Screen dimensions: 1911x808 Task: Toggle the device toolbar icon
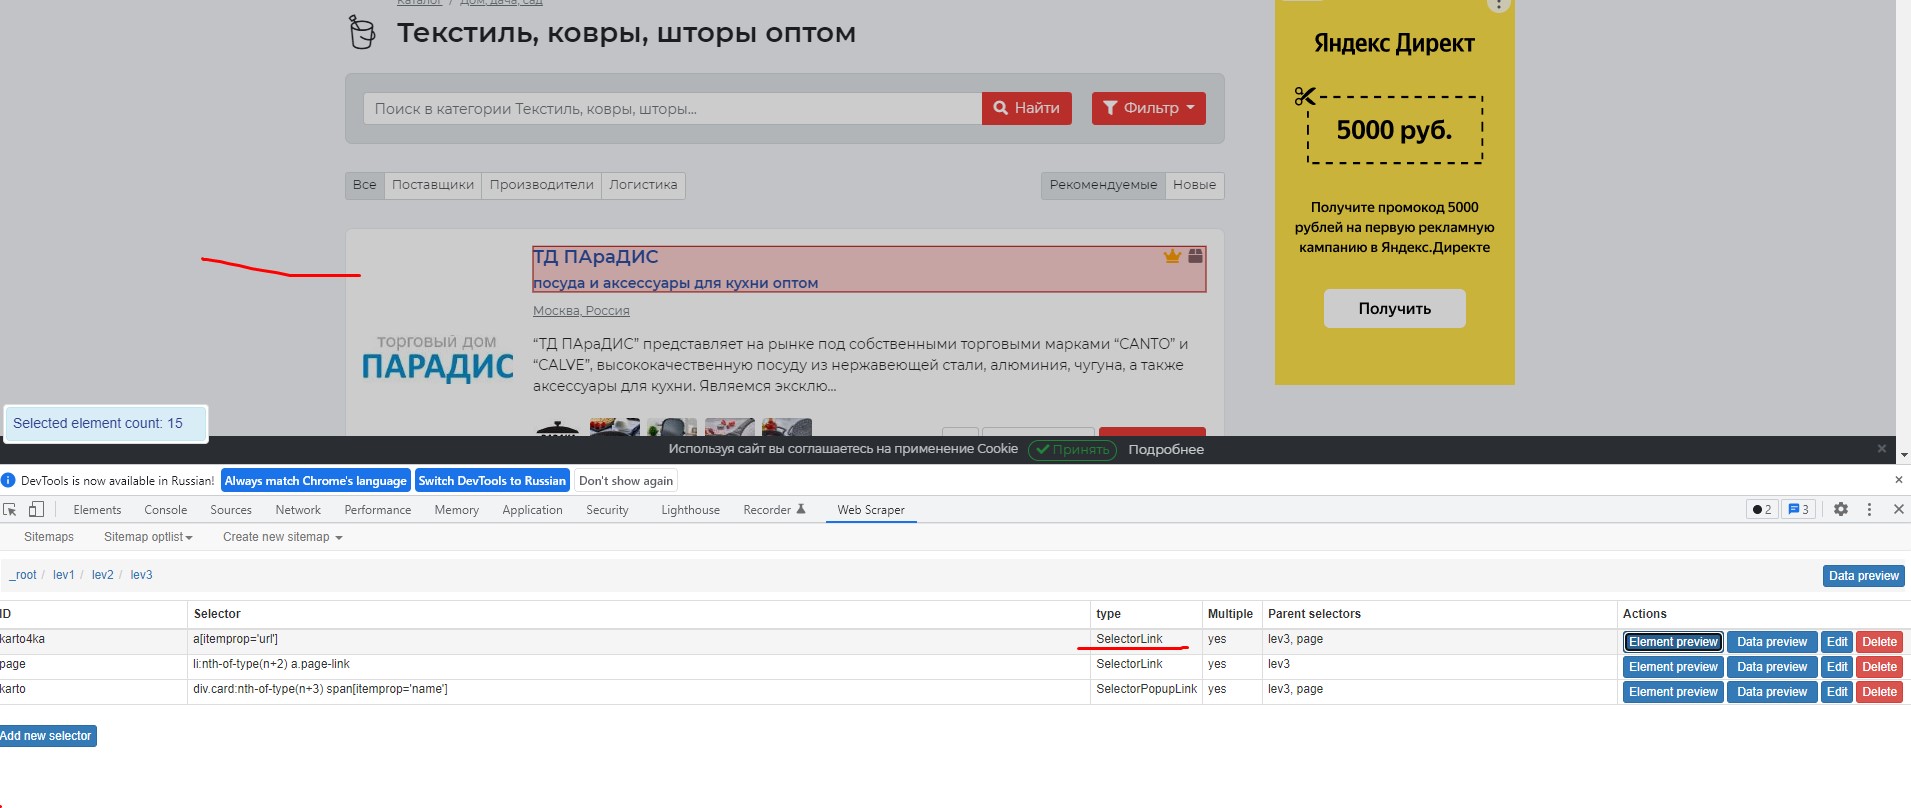(x=36, y=510)
